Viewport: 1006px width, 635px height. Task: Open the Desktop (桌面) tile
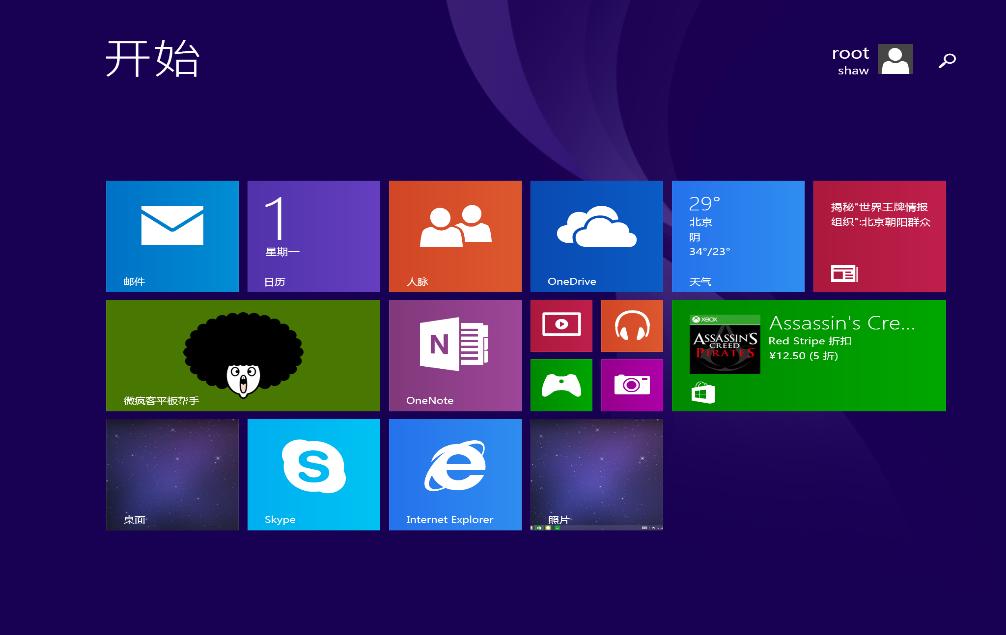click(172, 475)
